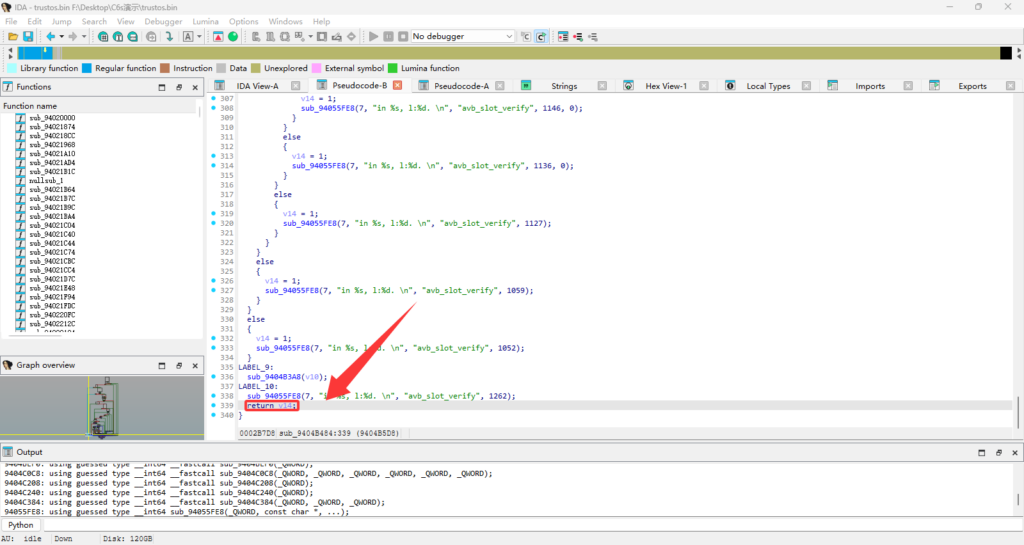Click the Open file folder icon
This screenshot has height=545, width=1024.
13,37
